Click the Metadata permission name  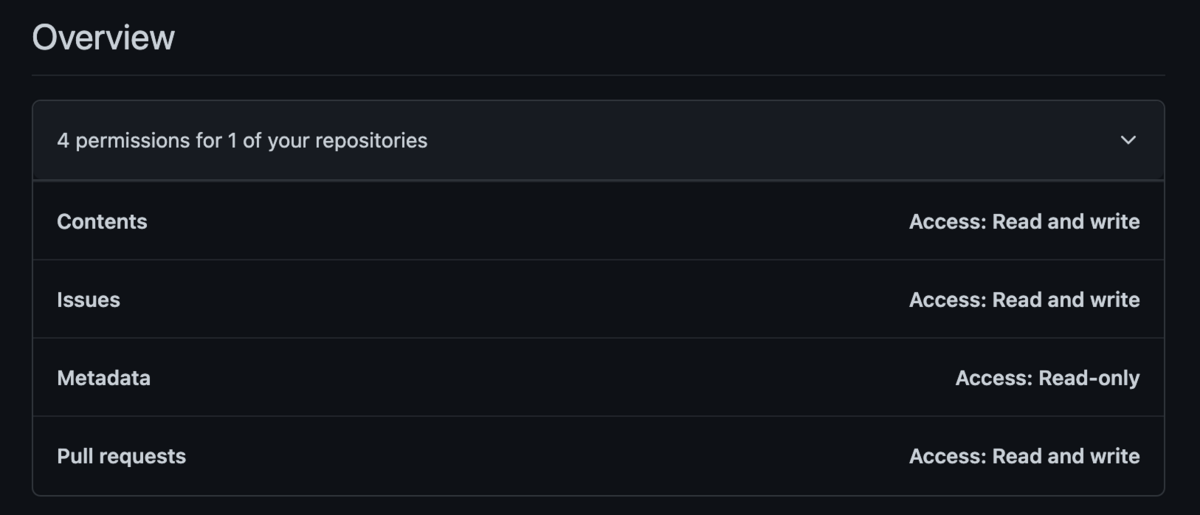click(104, 378)
